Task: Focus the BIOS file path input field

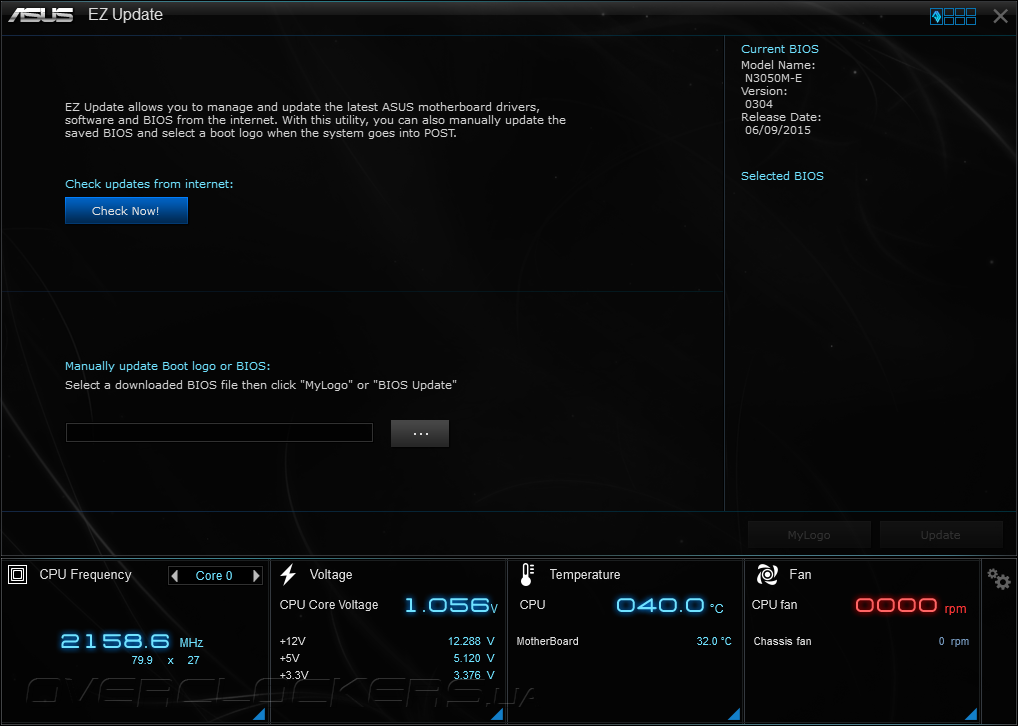Action: point(219,432)
